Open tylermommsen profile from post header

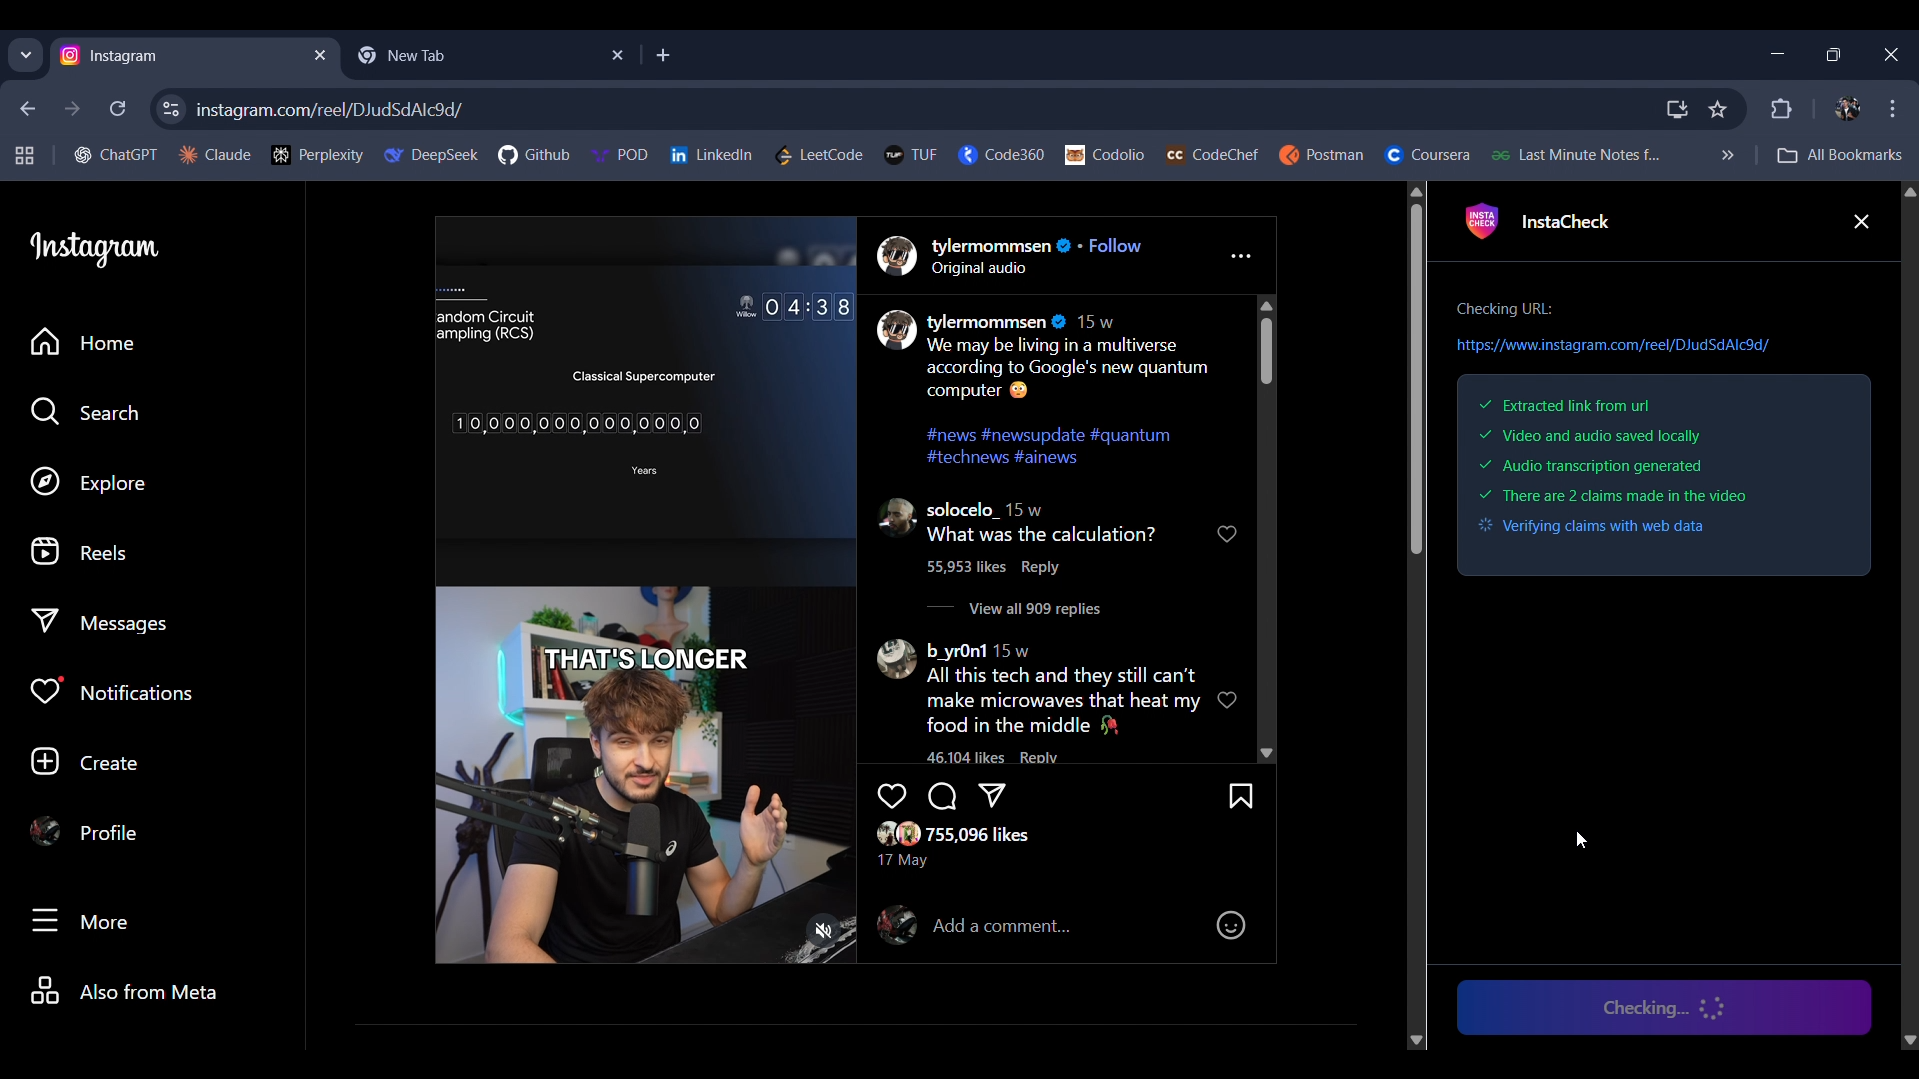click(x=991, y=246)
